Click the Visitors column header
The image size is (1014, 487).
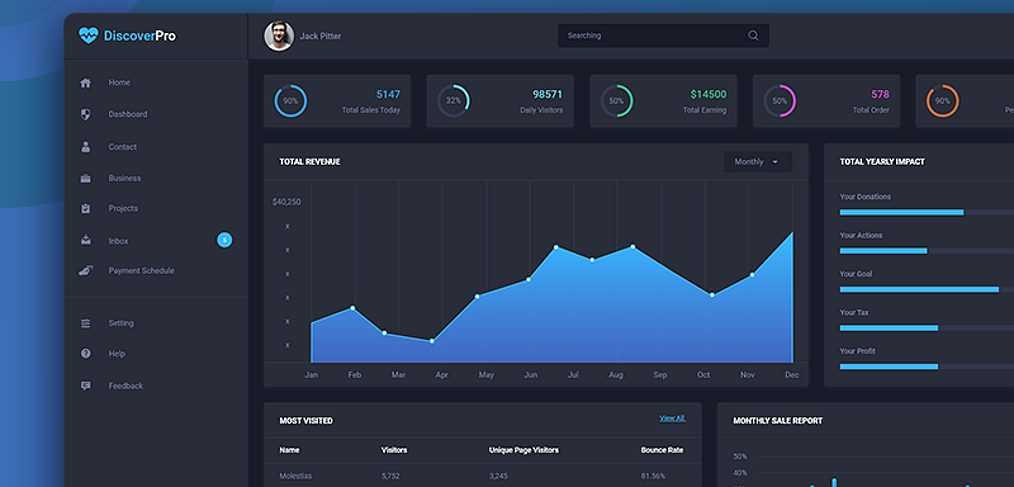click(394, 450)
